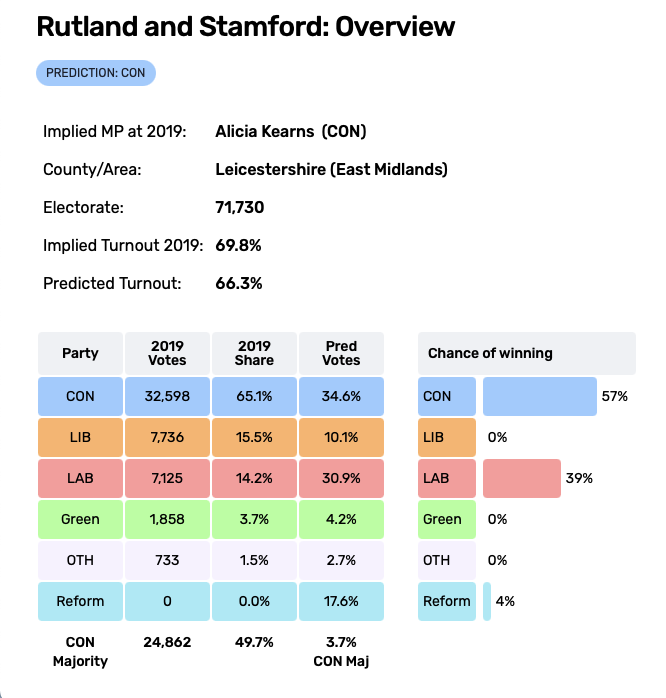666x698 pixels.
Task: Select the Pred Votes column header
Action: [x=342, y=353]
